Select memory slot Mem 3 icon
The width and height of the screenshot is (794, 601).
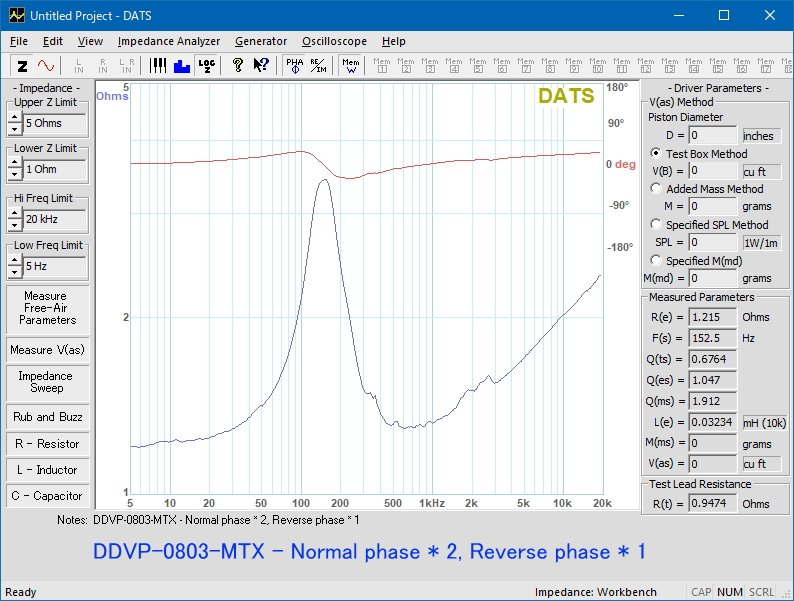tap(430, 66)
